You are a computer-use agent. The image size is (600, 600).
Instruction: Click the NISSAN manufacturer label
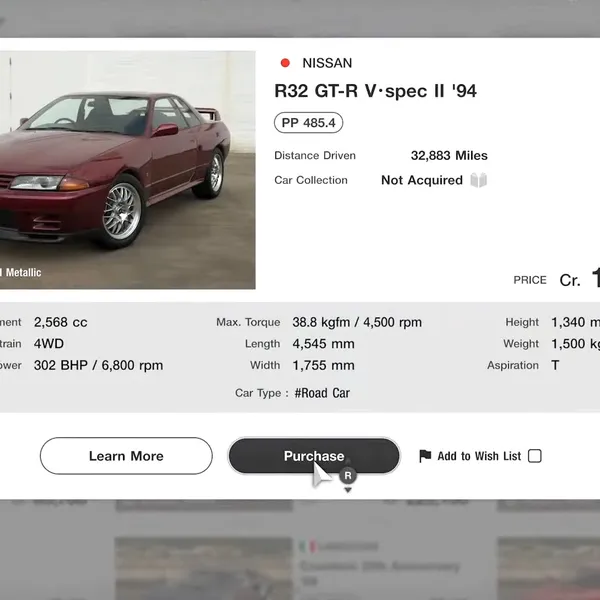pos(327,63)
